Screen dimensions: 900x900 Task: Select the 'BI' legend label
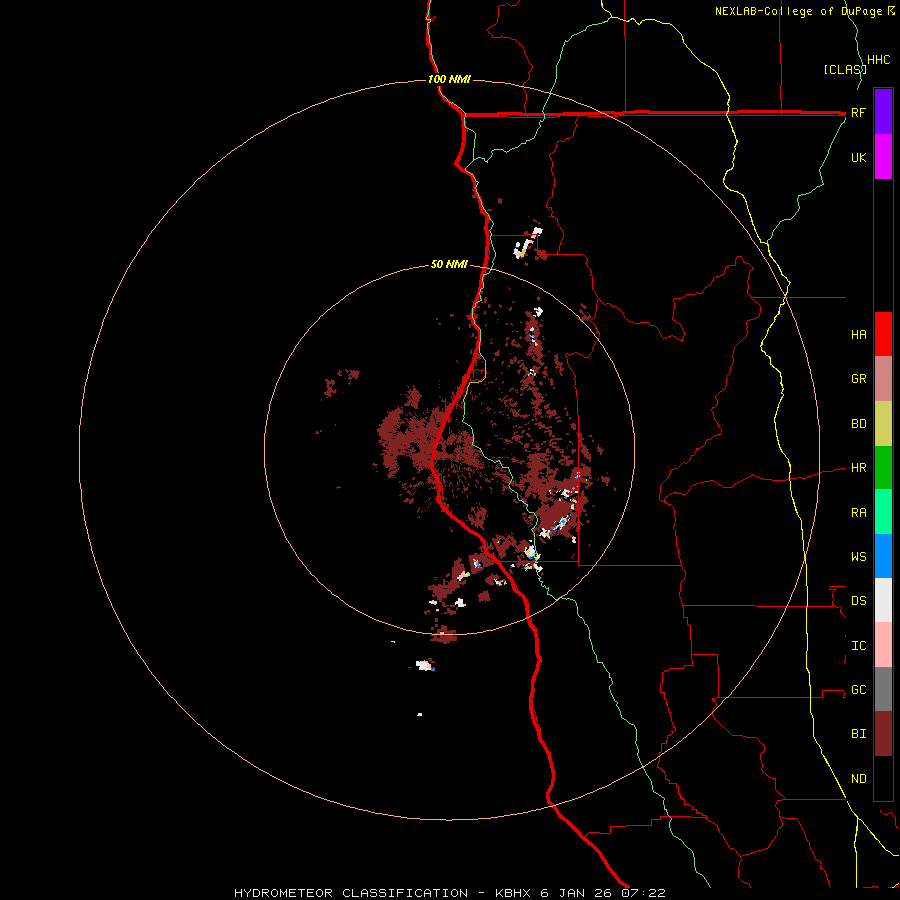coord(859,734)
